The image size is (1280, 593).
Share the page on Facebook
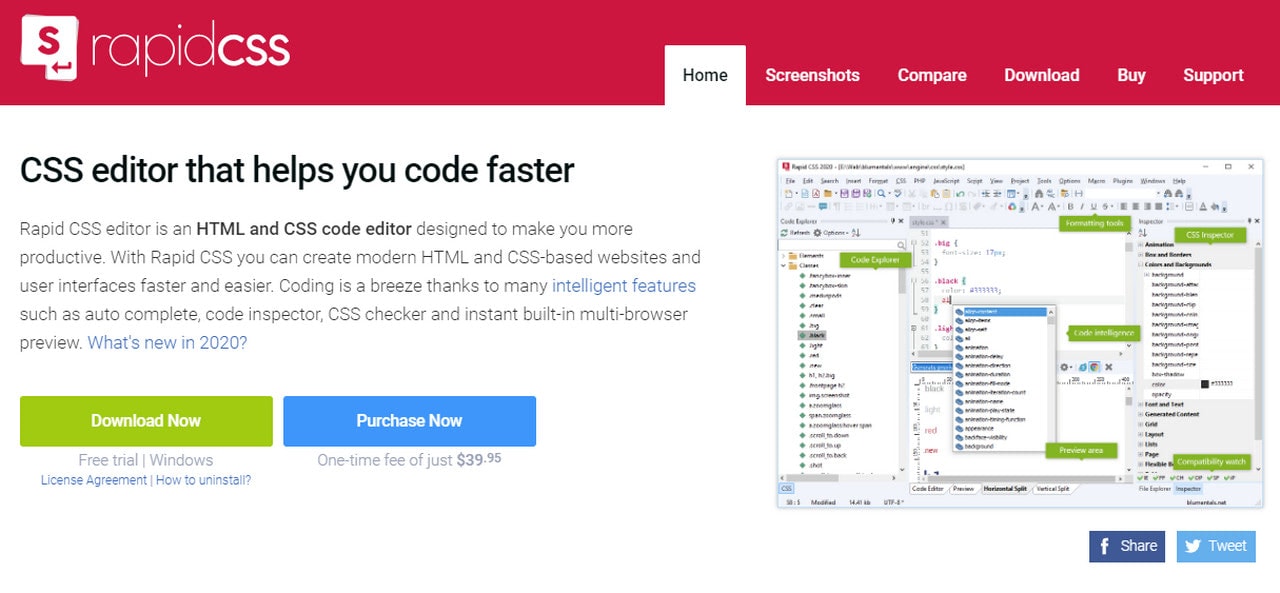tap(1127, 546)
